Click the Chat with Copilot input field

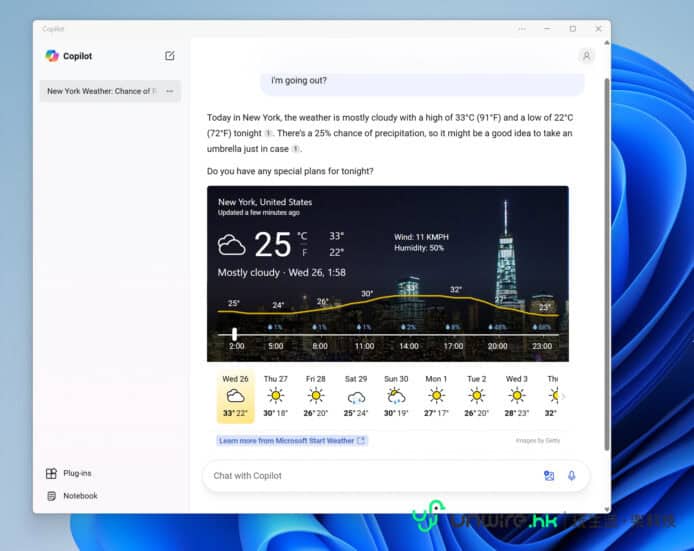coord(370,476)
